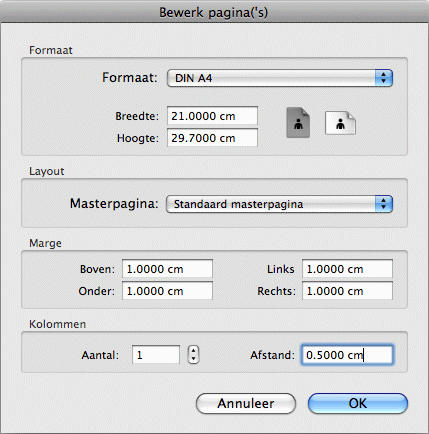Click blue arrows on the Formaat popup
Viewport: 429px width, 434px height.
[x=384, y=78]
